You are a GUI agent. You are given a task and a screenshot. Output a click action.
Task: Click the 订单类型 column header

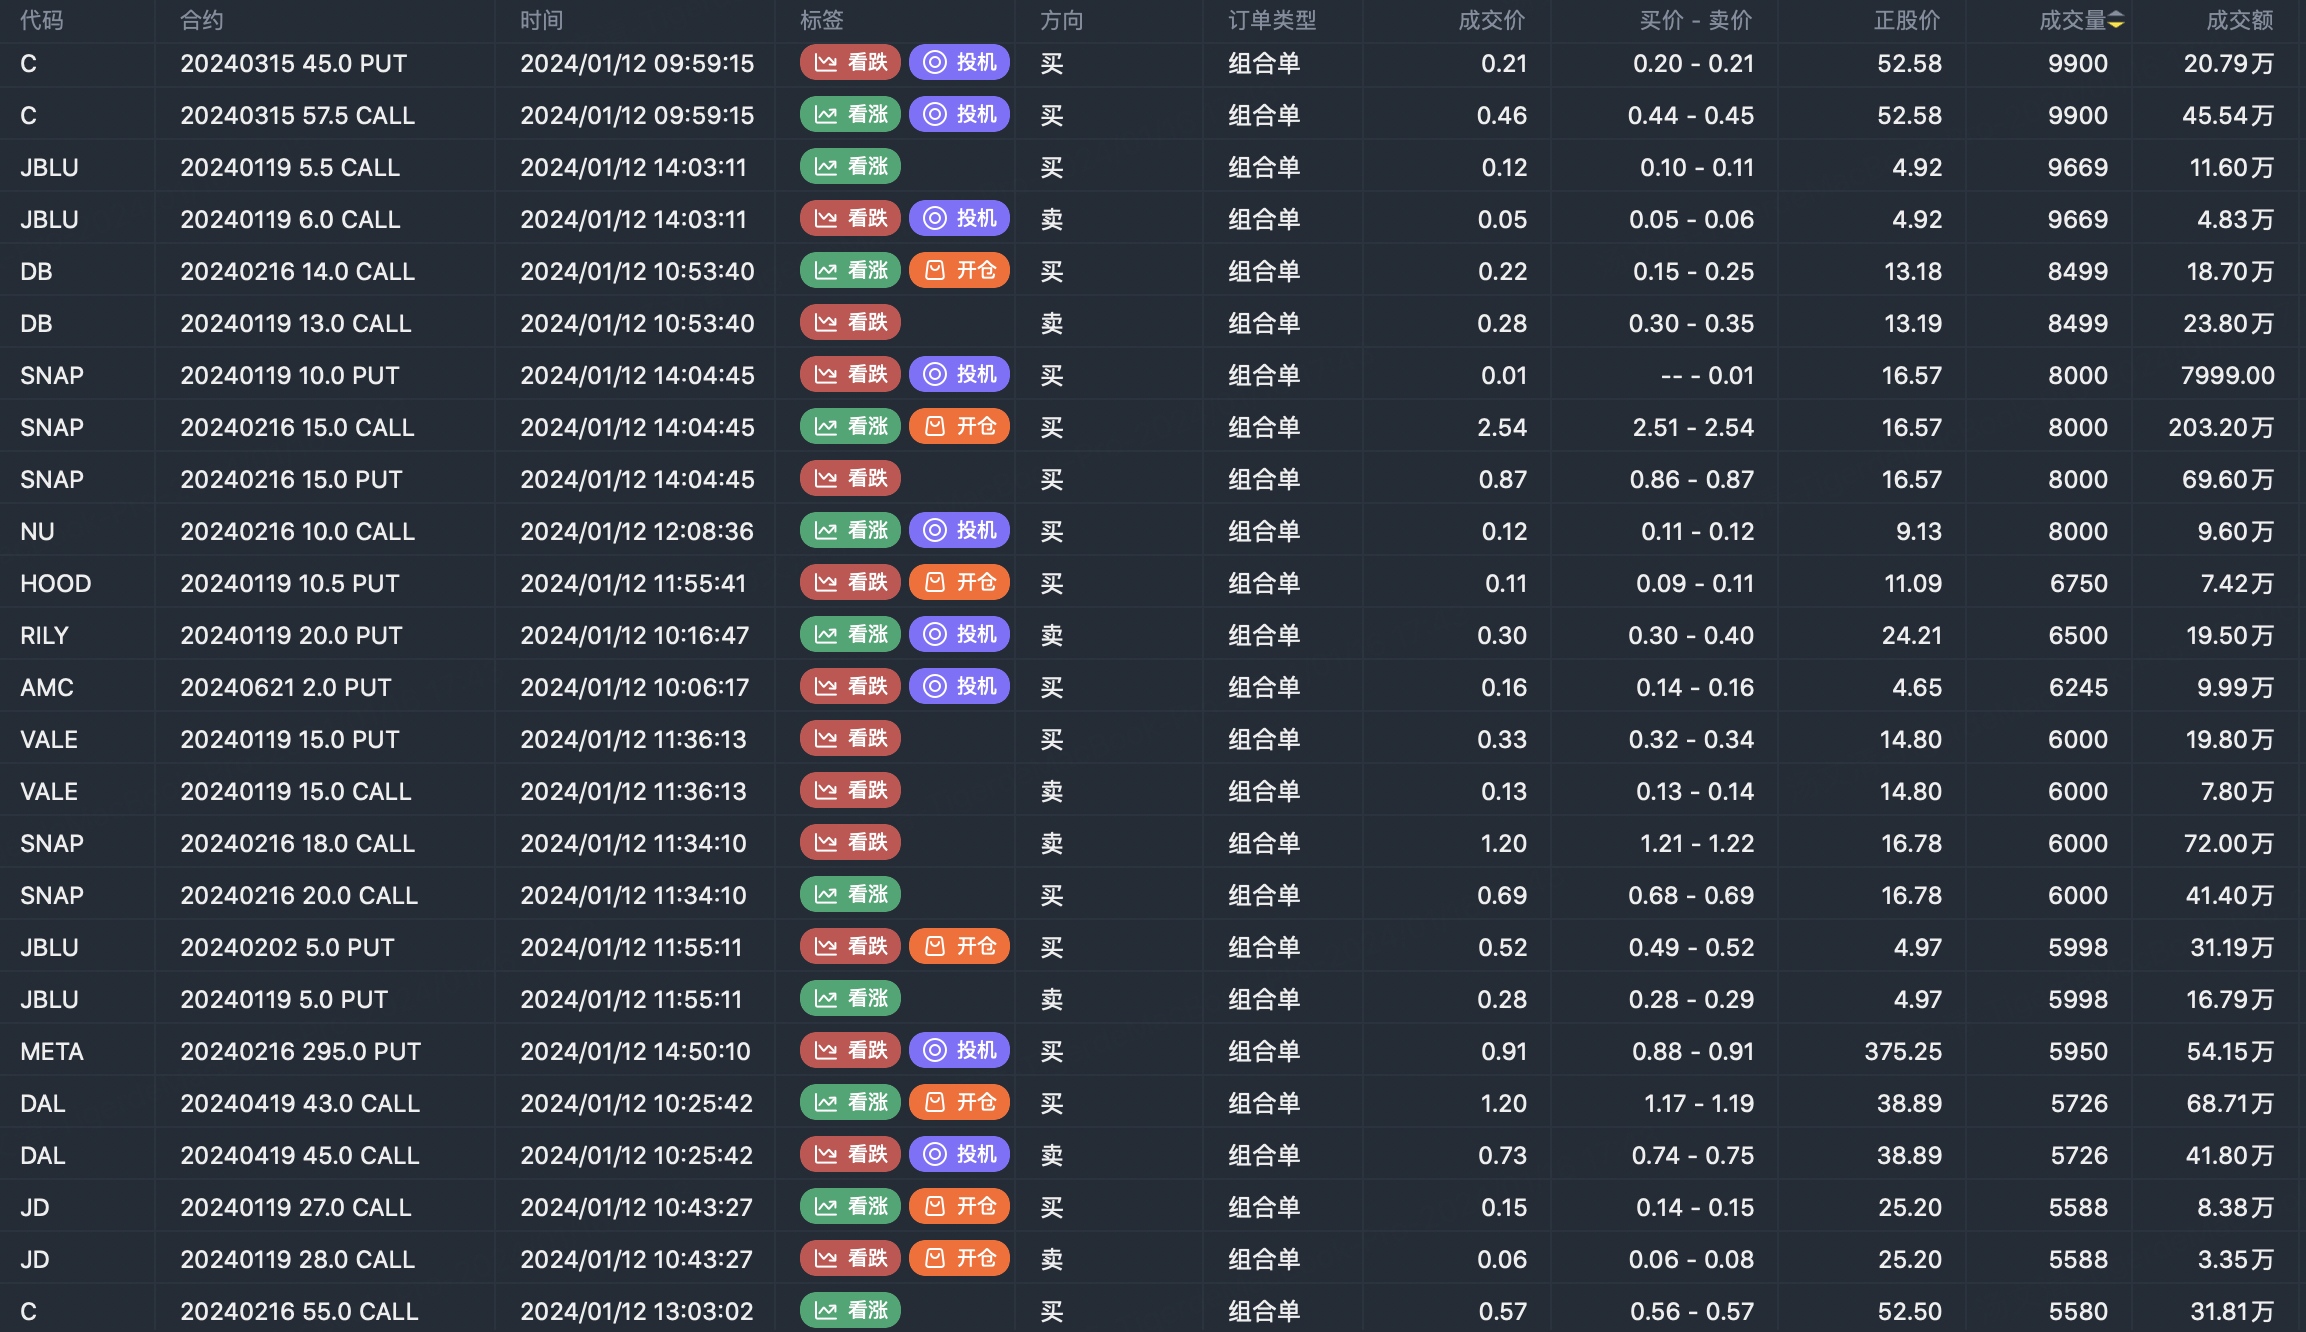tap(1271, 21)
